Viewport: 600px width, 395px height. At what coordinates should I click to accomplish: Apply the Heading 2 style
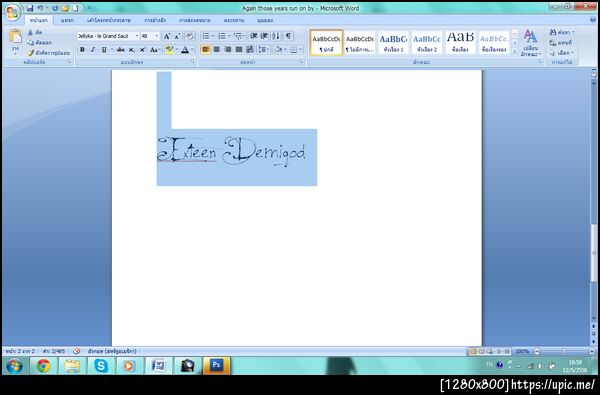[x=427, y=43]
